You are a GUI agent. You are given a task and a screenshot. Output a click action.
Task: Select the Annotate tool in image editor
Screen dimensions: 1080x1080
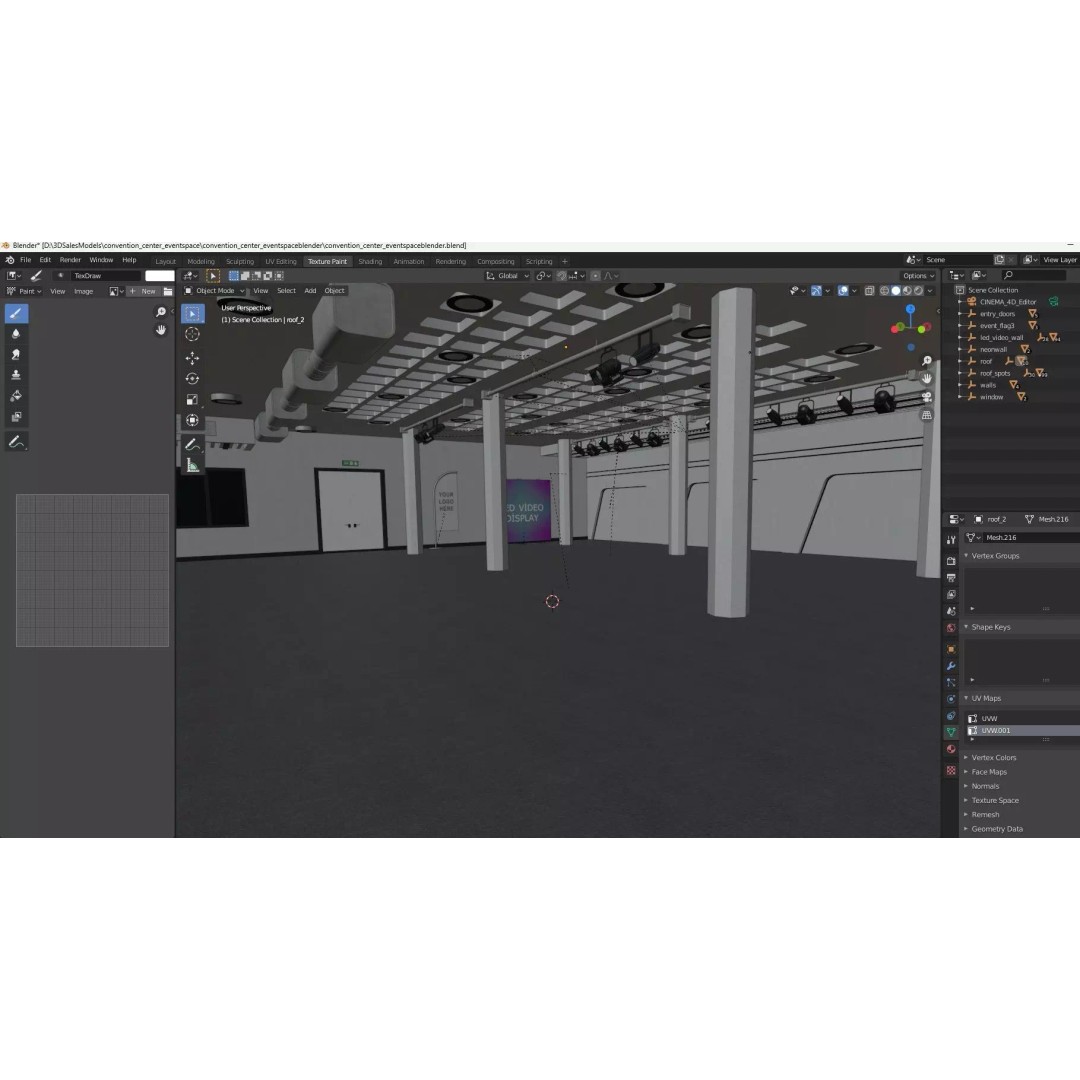click(17, 442)
